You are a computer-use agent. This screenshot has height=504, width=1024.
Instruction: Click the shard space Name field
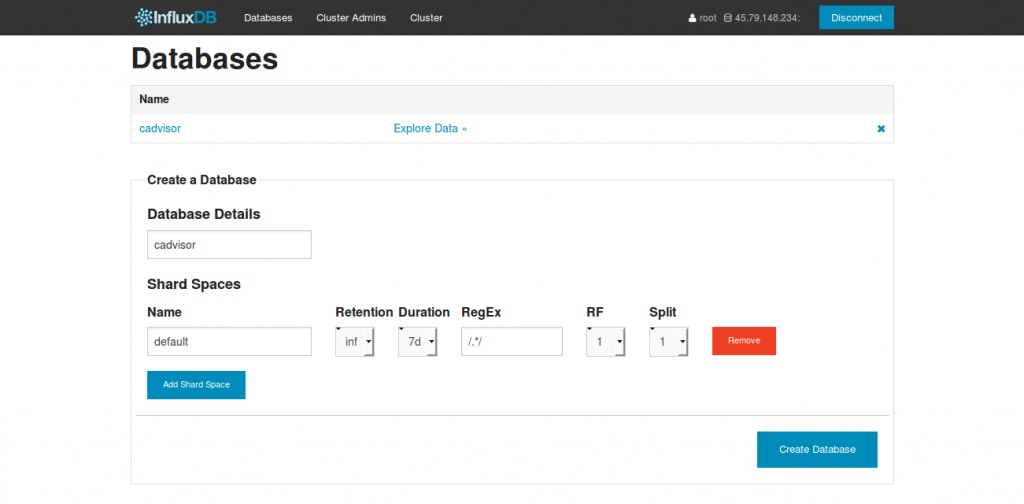click(229, 341)
